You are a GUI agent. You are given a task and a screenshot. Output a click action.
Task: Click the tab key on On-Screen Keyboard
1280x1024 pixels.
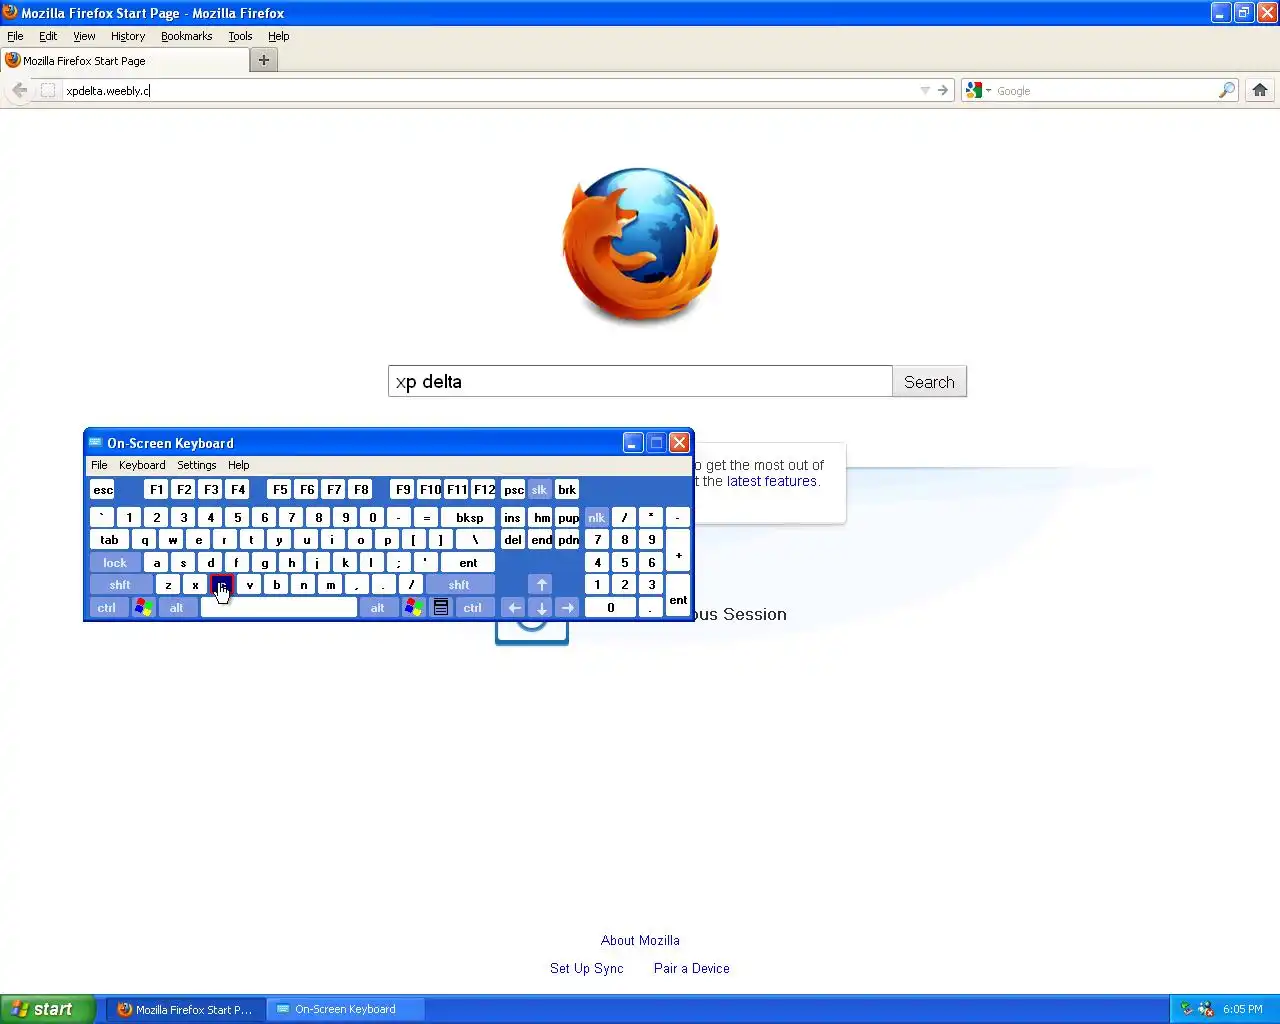click(109, 540)
